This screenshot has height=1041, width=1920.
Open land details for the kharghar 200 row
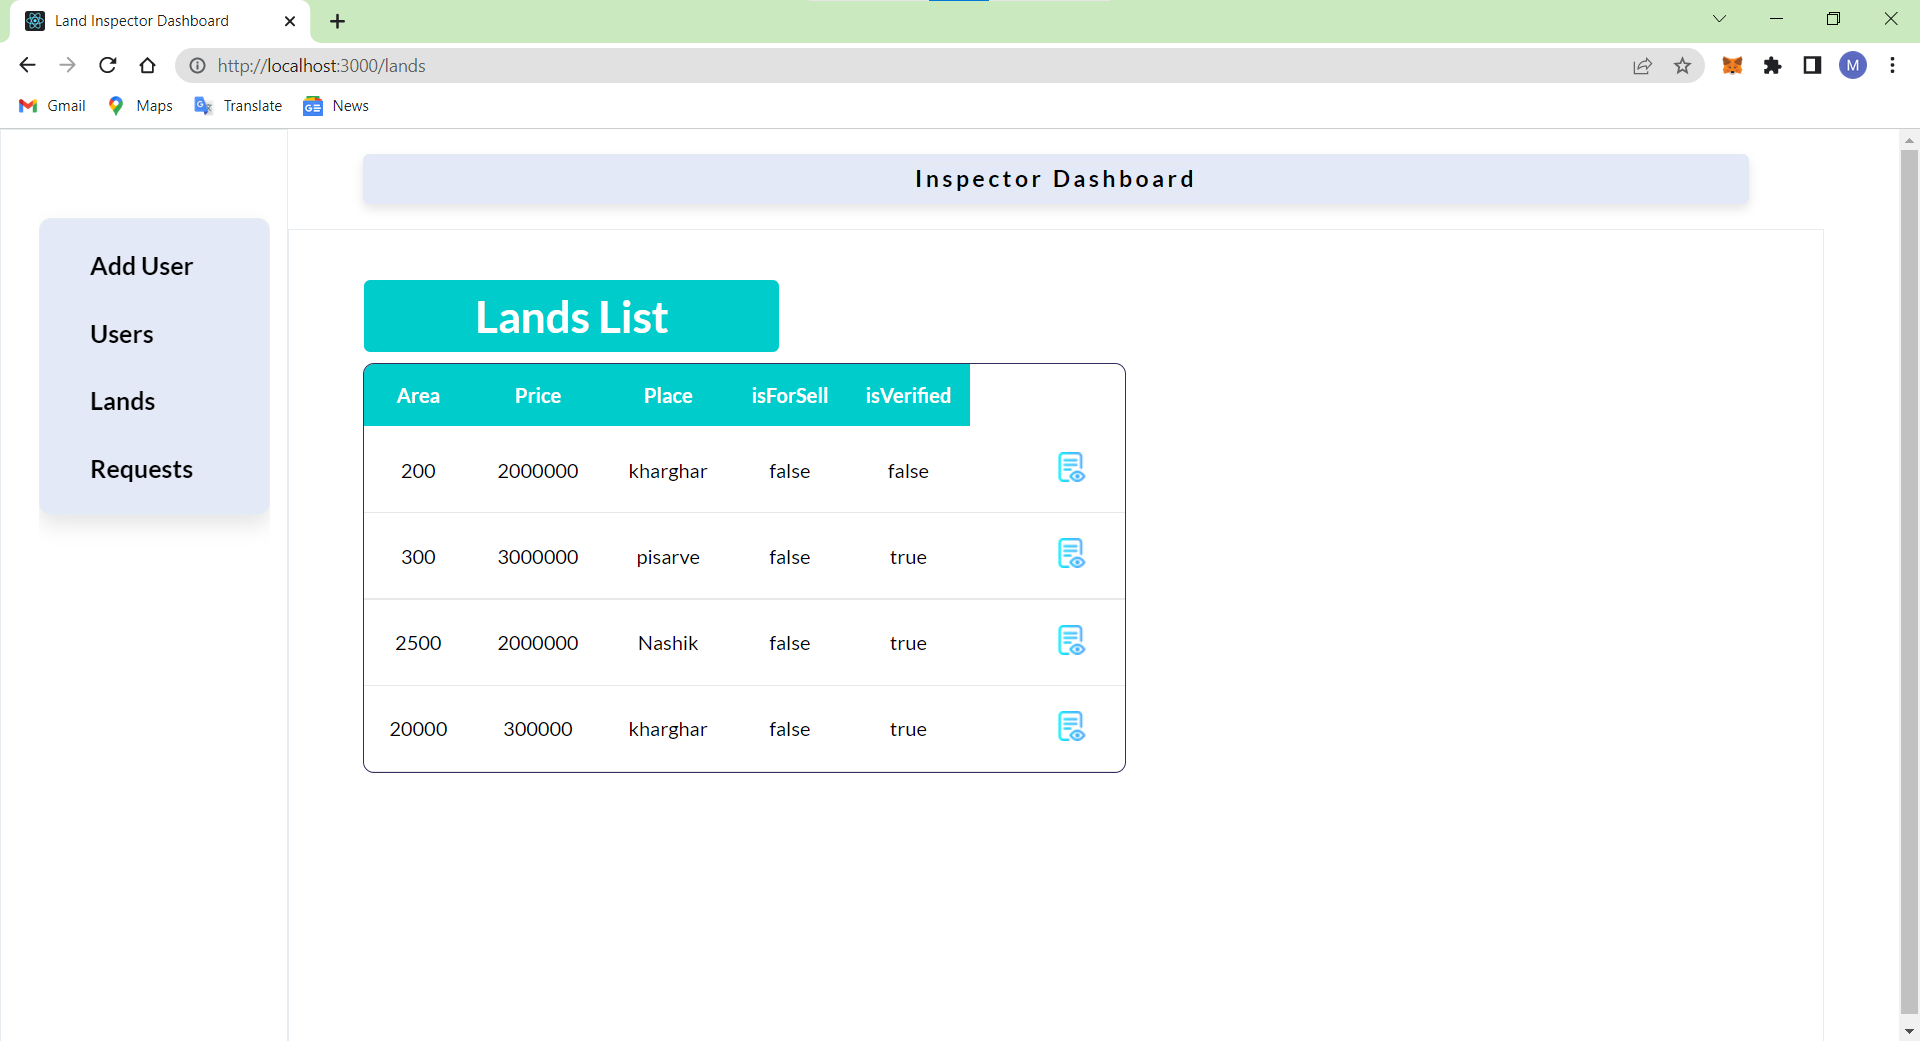point(1071,467)
